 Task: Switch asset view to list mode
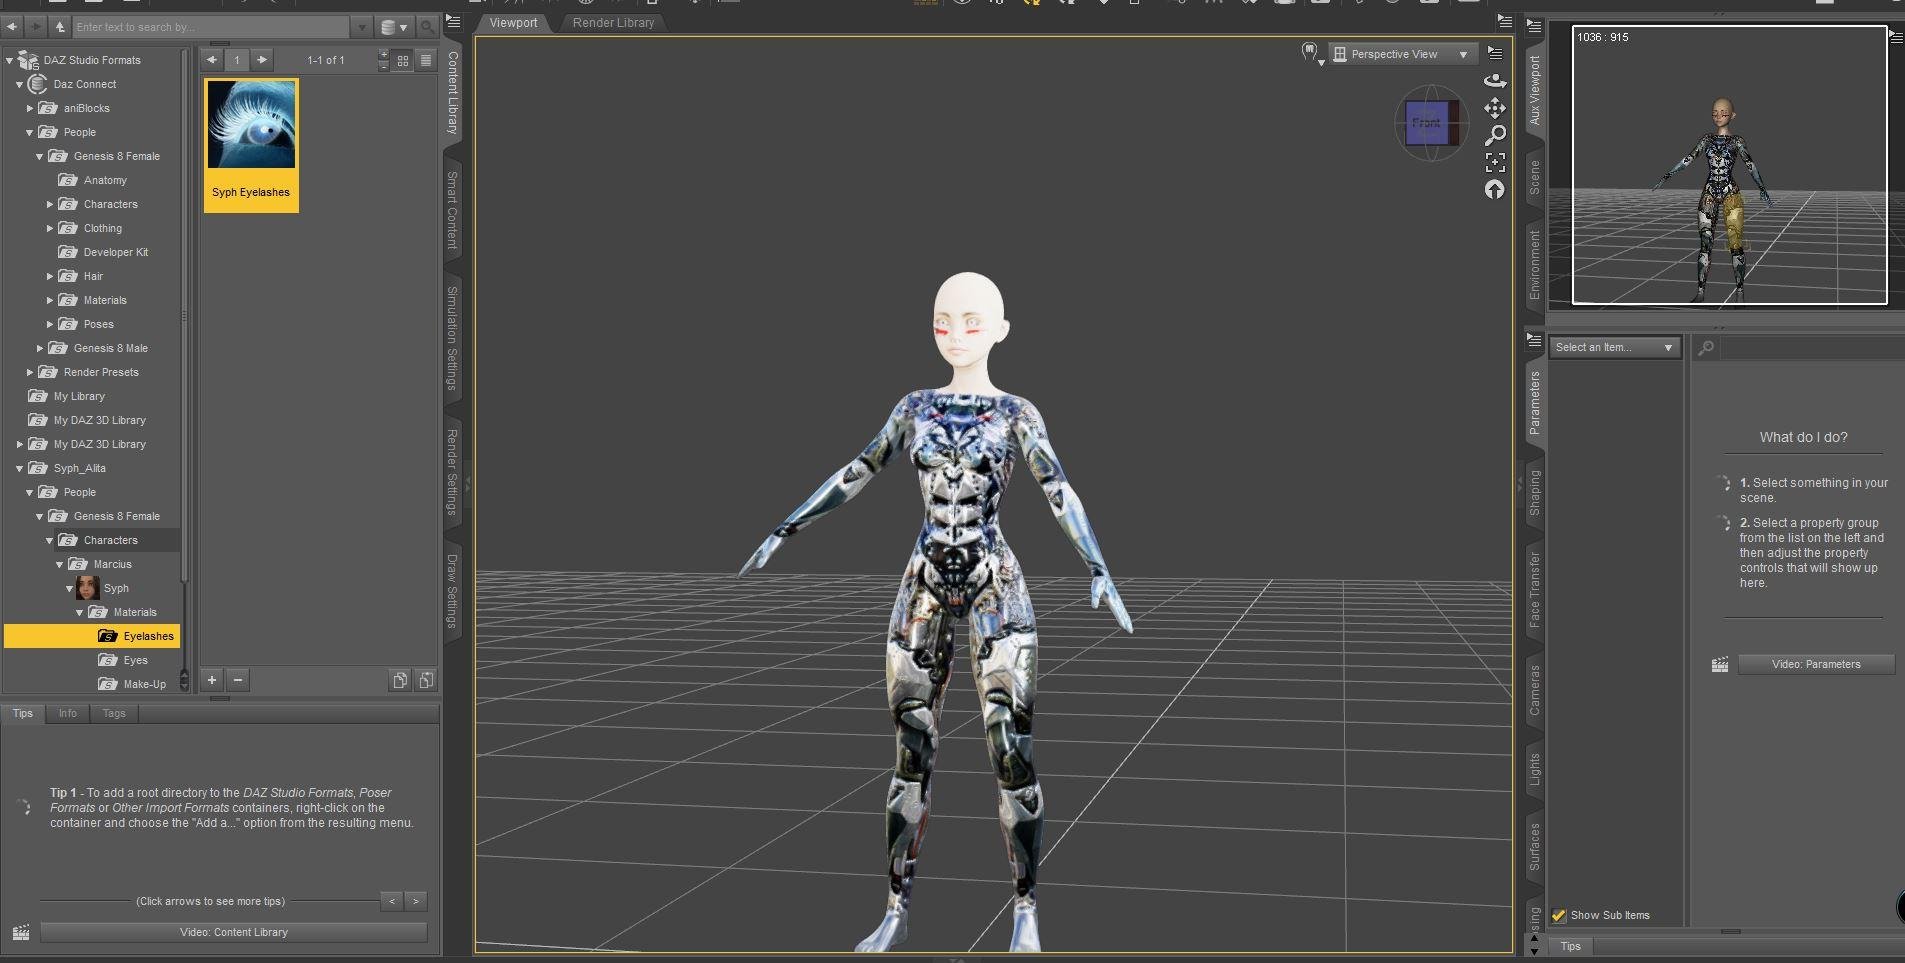tap(426, 60)
